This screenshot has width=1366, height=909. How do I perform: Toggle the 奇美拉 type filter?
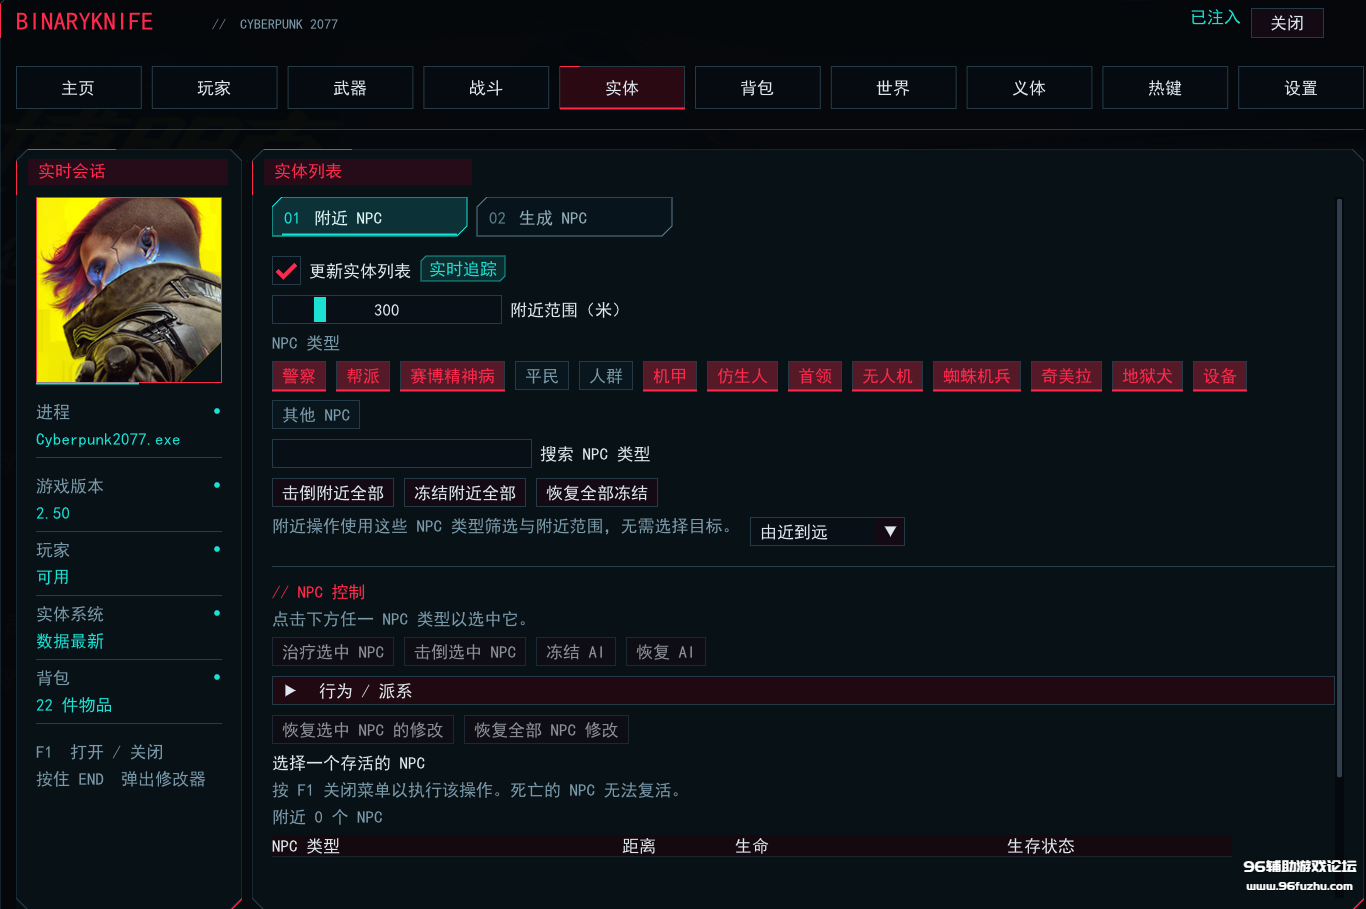pyautogui.click(x=1066, y=376)
